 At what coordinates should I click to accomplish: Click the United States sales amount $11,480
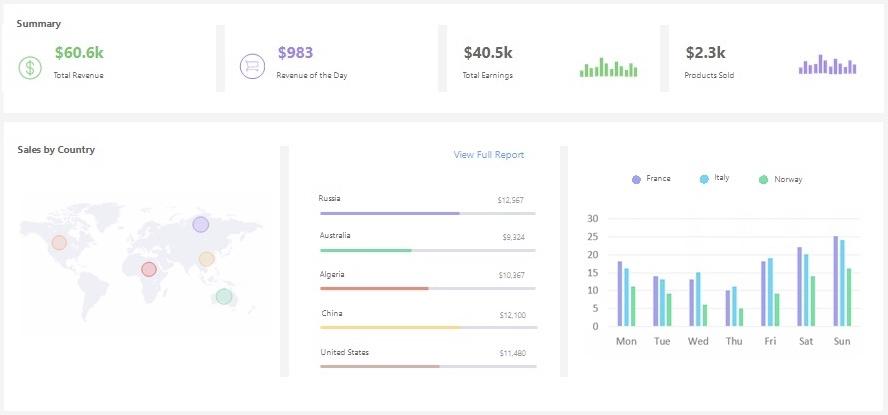tap(512, 353)
